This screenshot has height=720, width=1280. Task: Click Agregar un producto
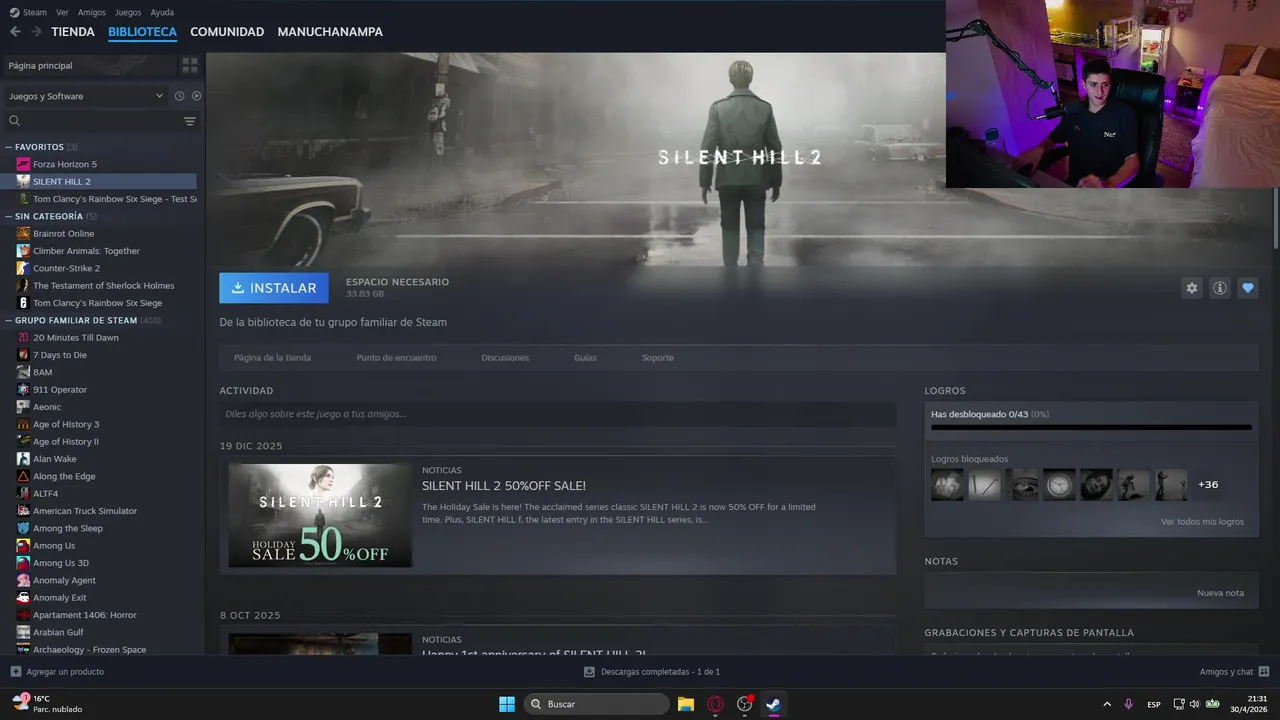click(57, 672)
